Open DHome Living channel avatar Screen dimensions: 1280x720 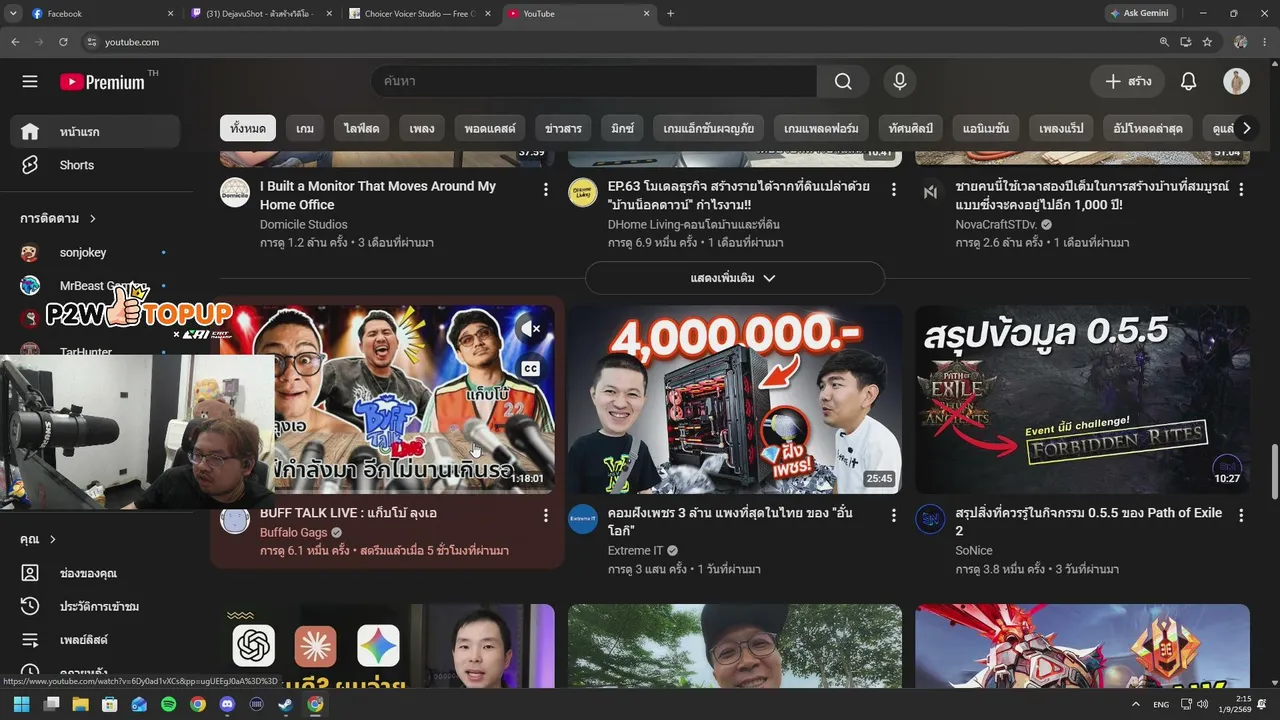click(583, 192)
